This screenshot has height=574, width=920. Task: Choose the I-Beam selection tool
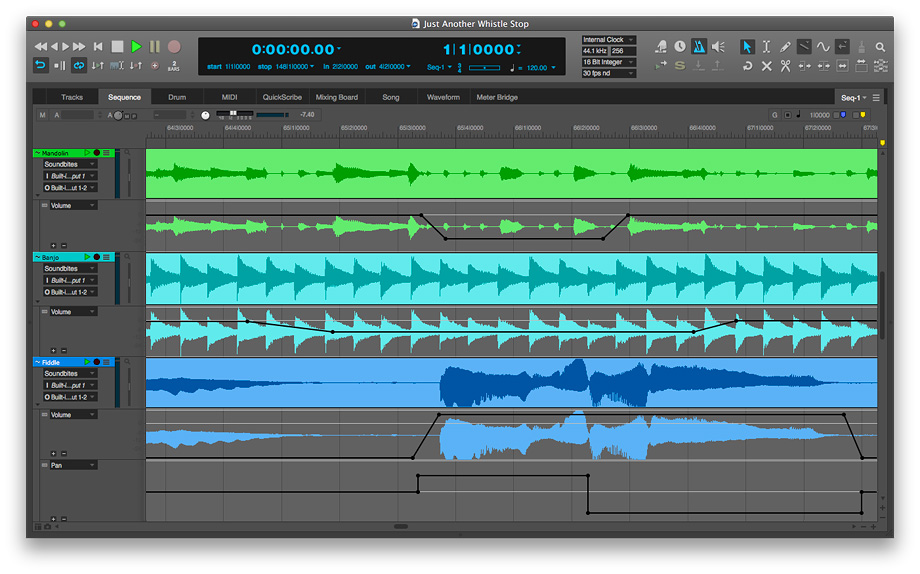(766, 47)
